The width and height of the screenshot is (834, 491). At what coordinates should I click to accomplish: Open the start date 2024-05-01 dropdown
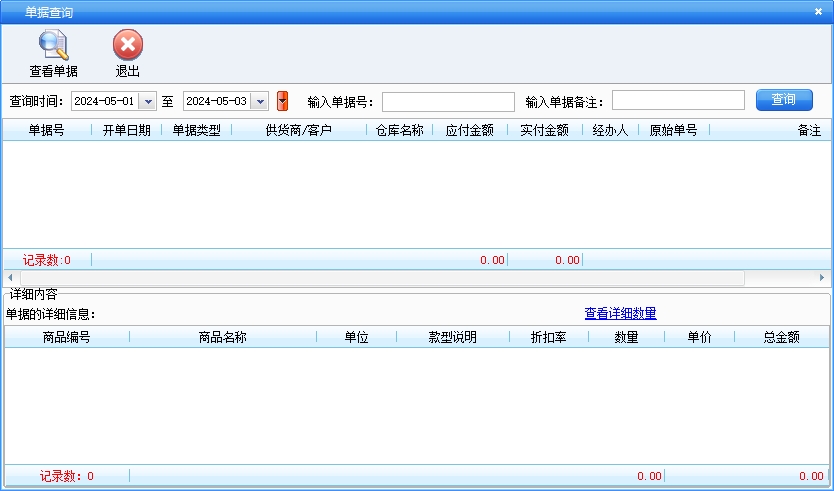(x=148, y=101)
